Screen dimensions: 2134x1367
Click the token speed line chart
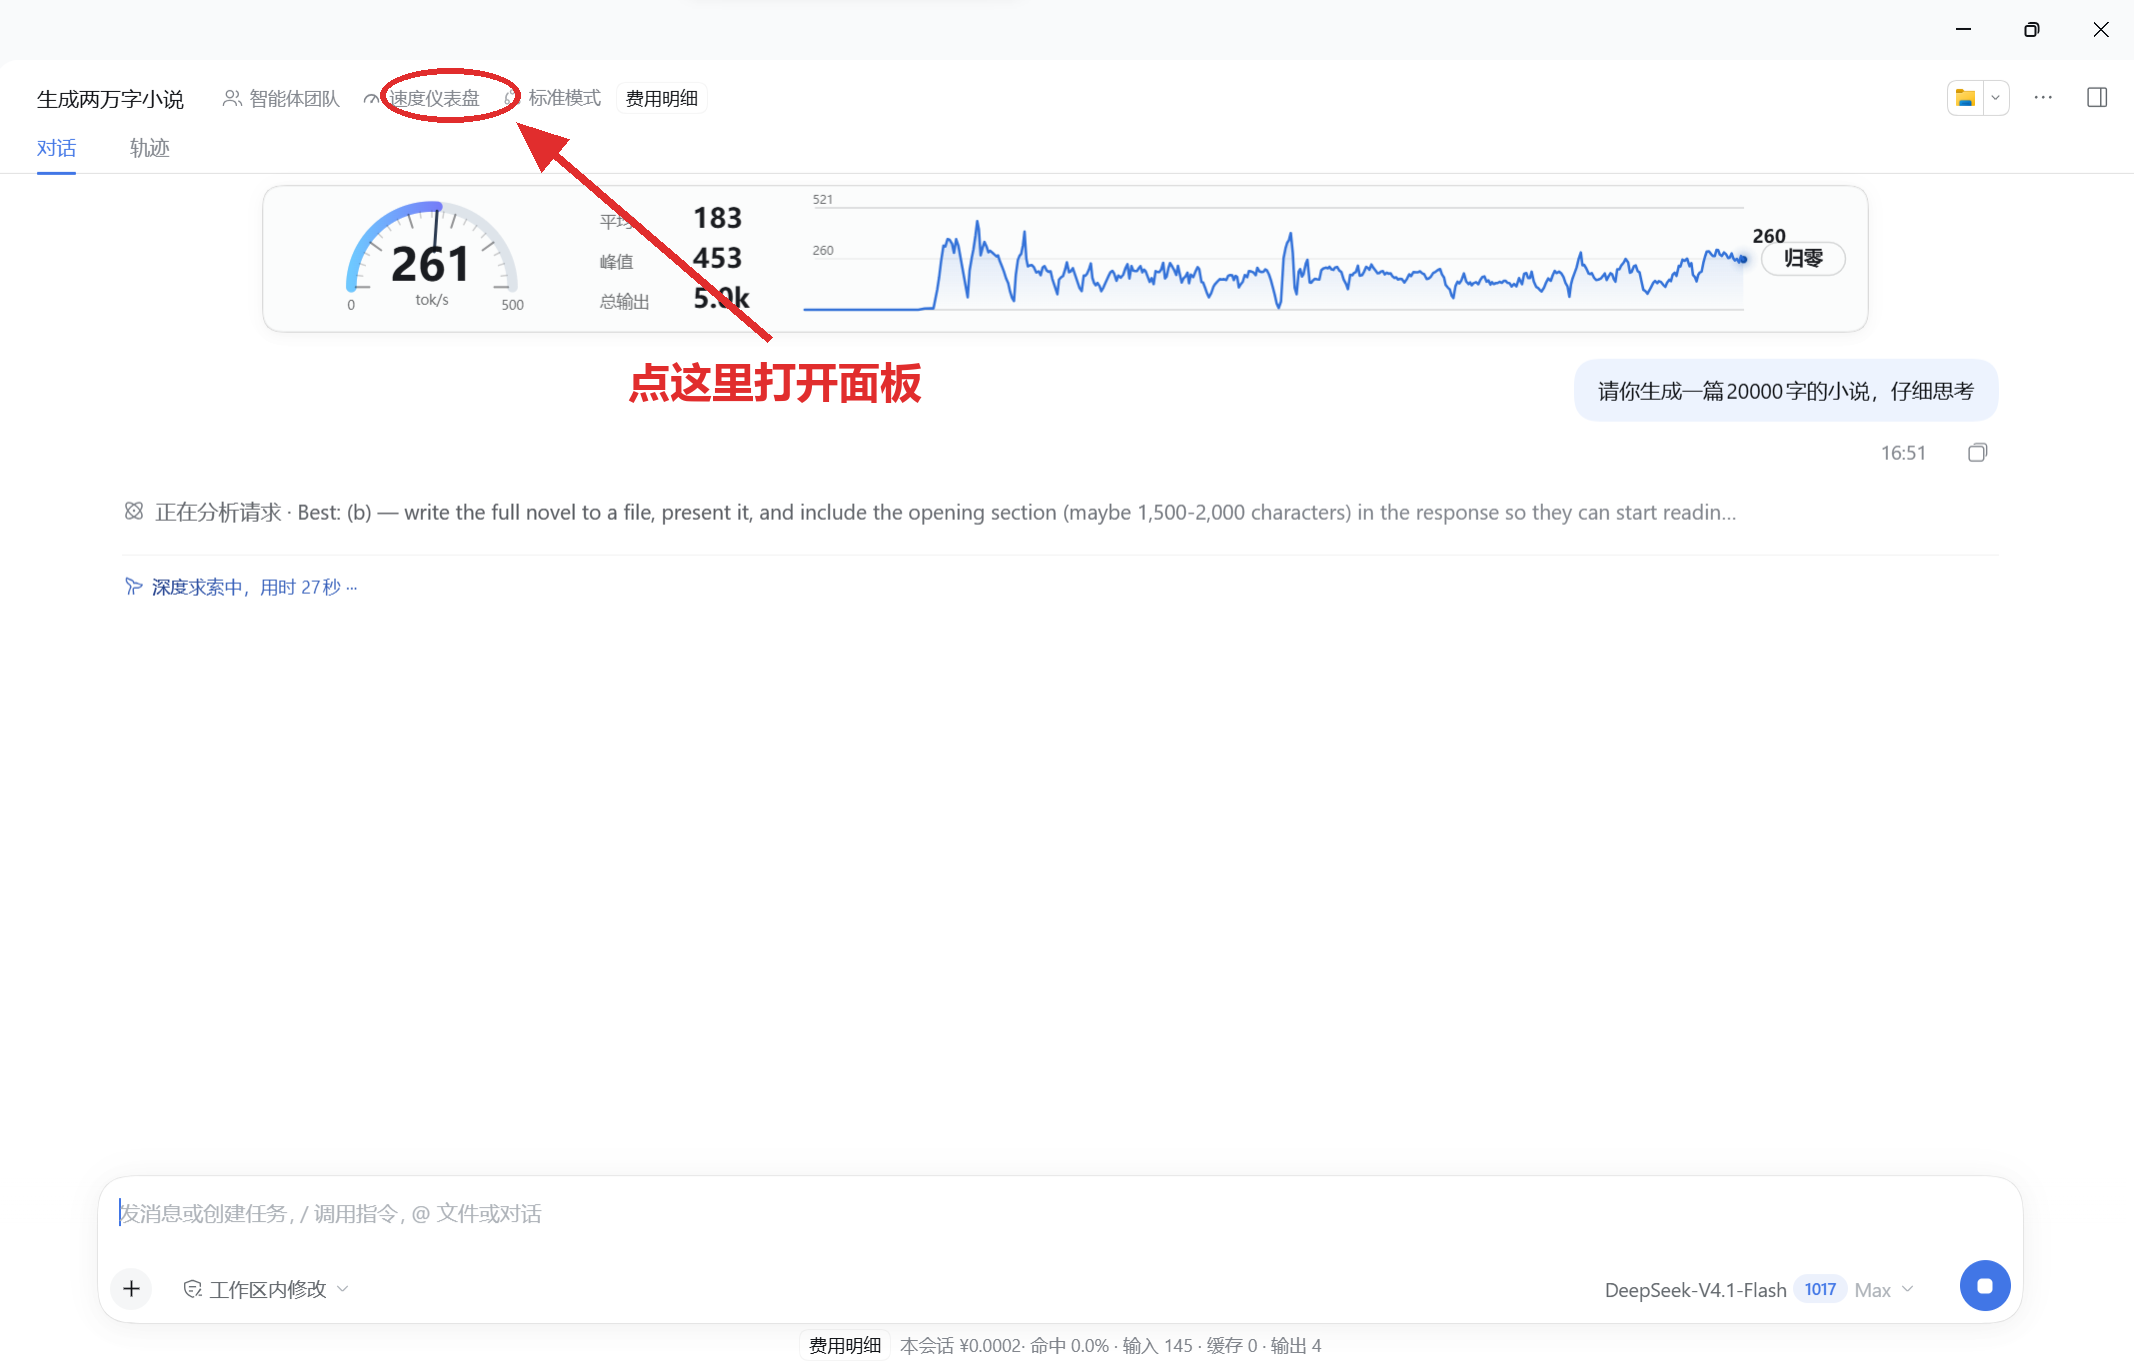1273,259
